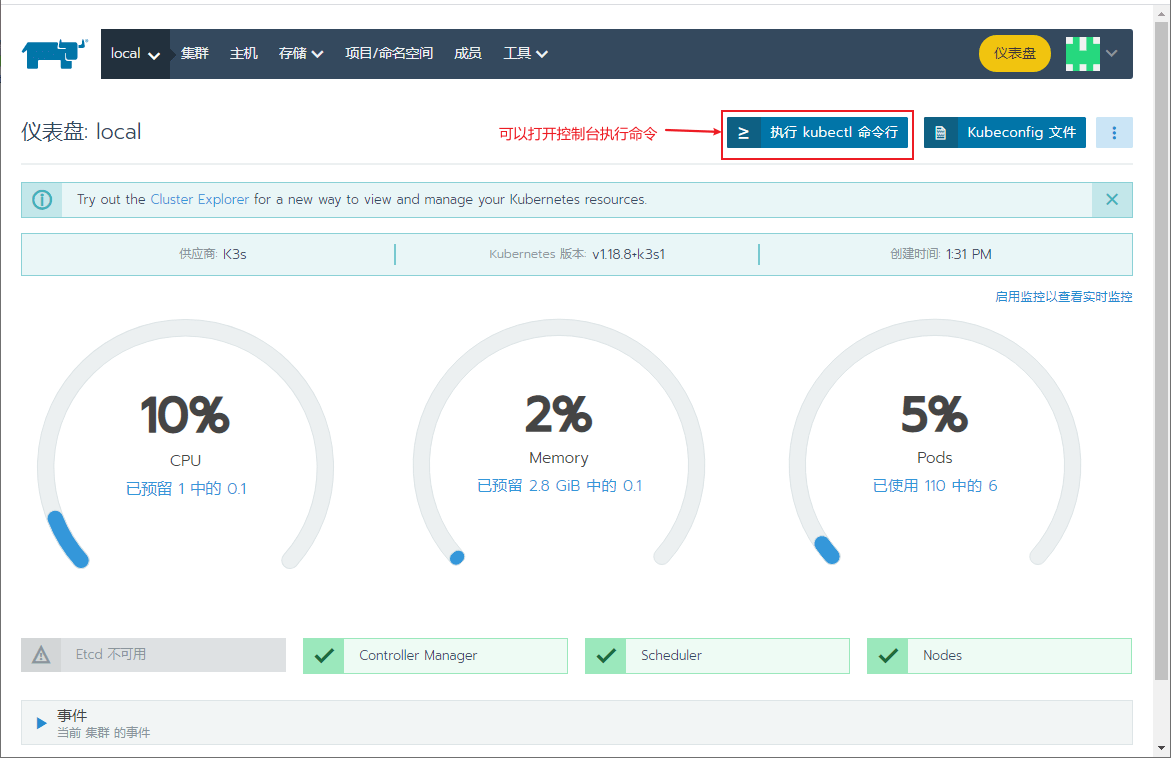Screen dimensions: 1171x758
Task: Open the local cluster dropdown
Action: 135,54
